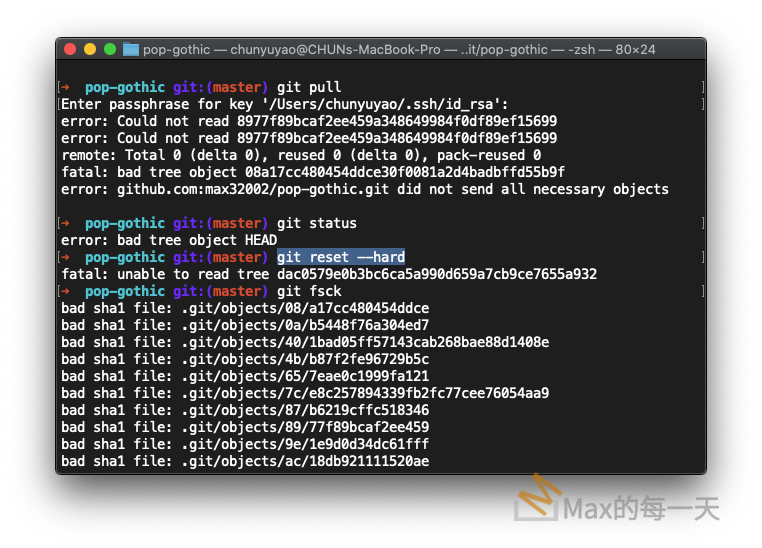The height and width of the screenshot is (548, 762).
Task: Minimize the terminal using yellow button
Action: [x=90, y=49]
